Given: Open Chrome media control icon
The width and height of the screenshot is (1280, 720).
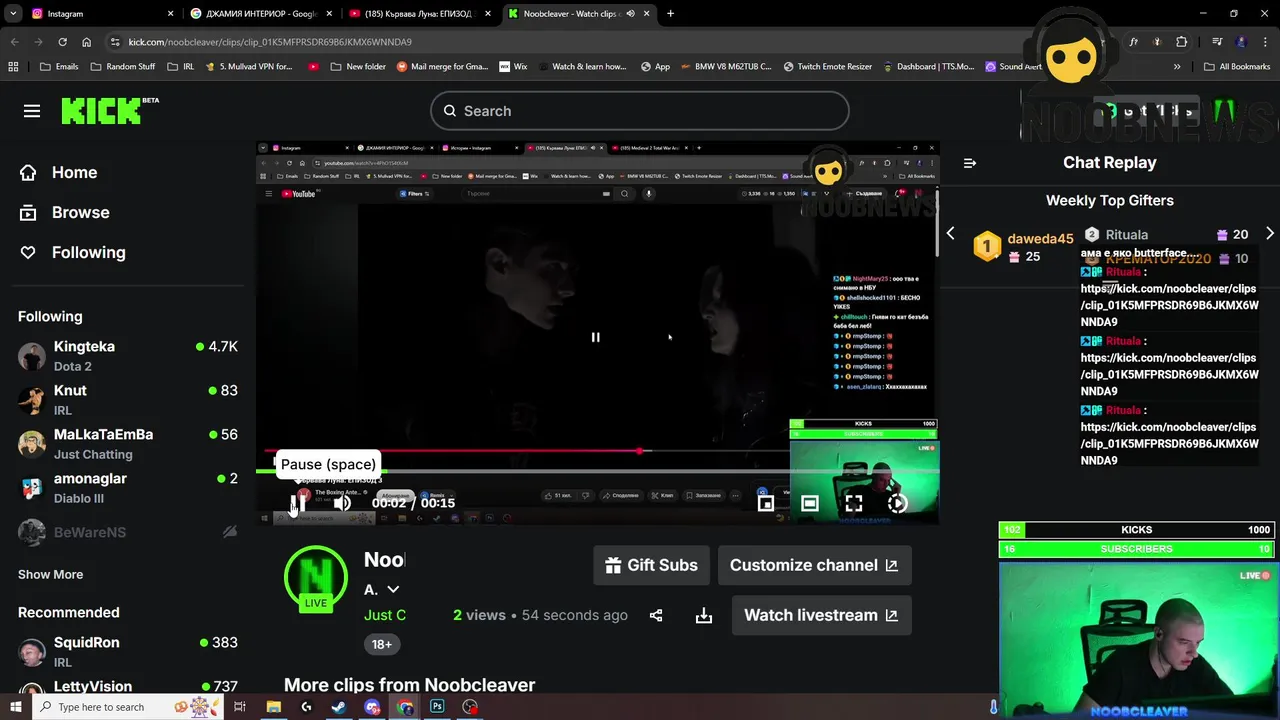Looking at the screenshot, I should [x=1217, y=42].
